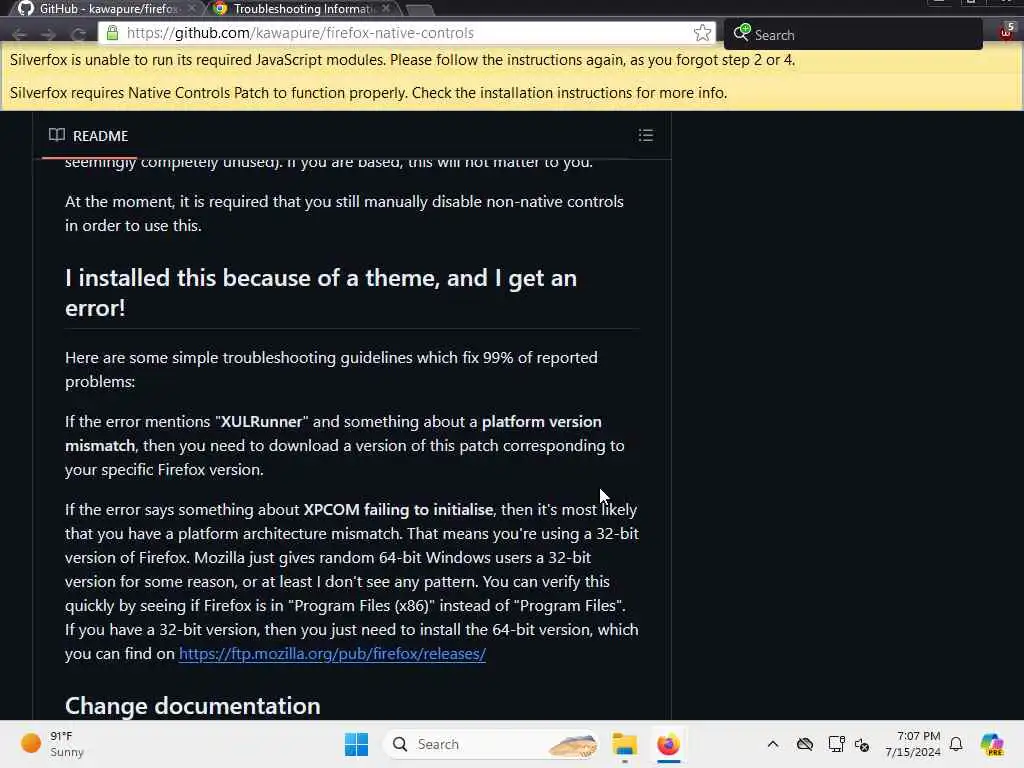Screen dimensions: 1024x768
Task: Click the cloud sync-off tray icon
Action: 805,744
